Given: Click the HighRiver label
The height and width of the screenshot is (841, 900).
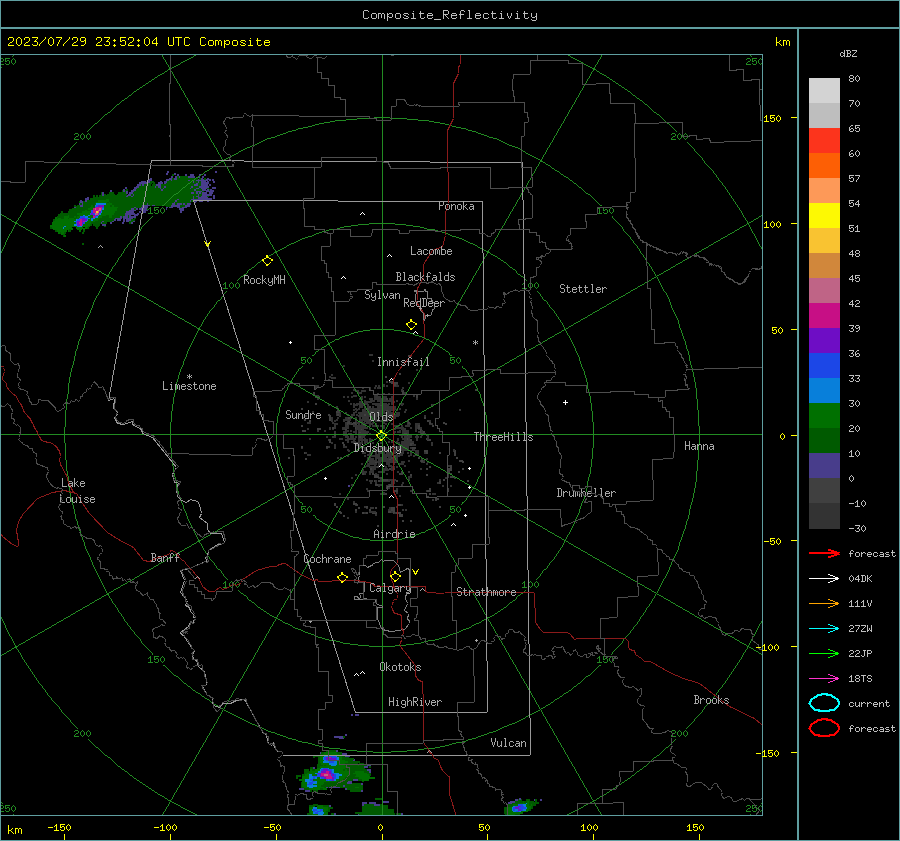Looking at the screenshot, I should pos(415,702).
